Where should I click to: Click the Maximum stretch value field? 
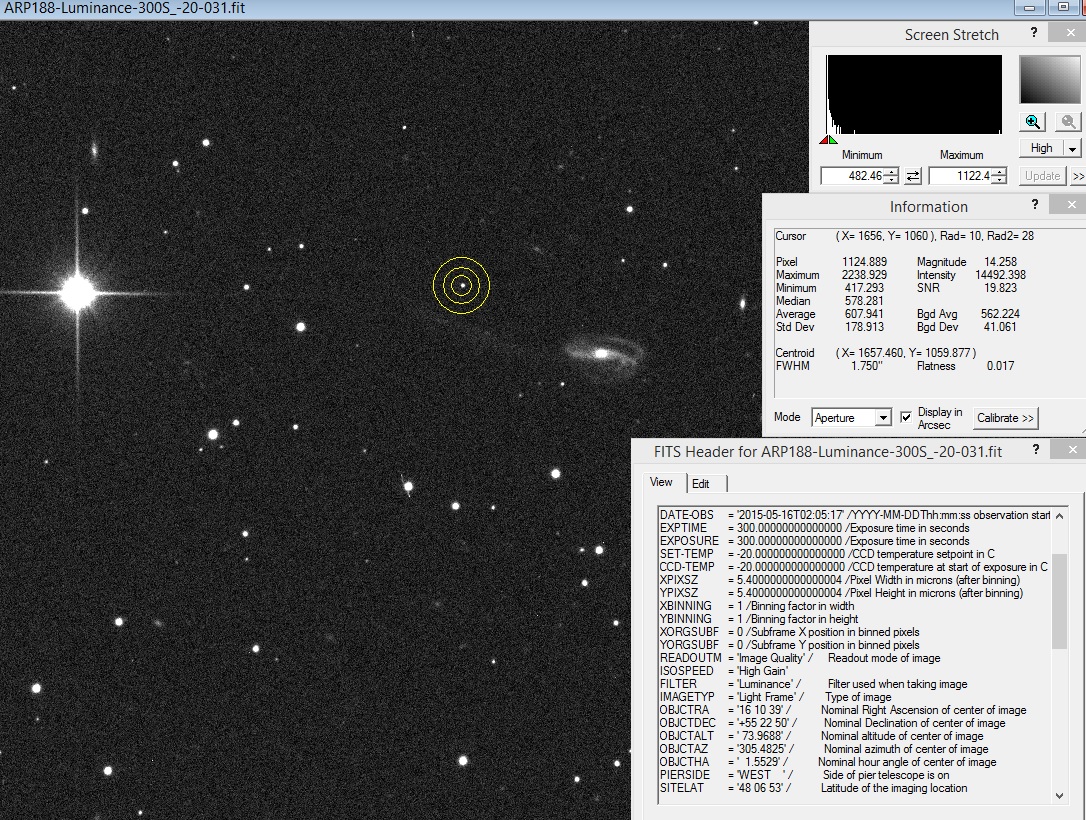tap(961, 176)
